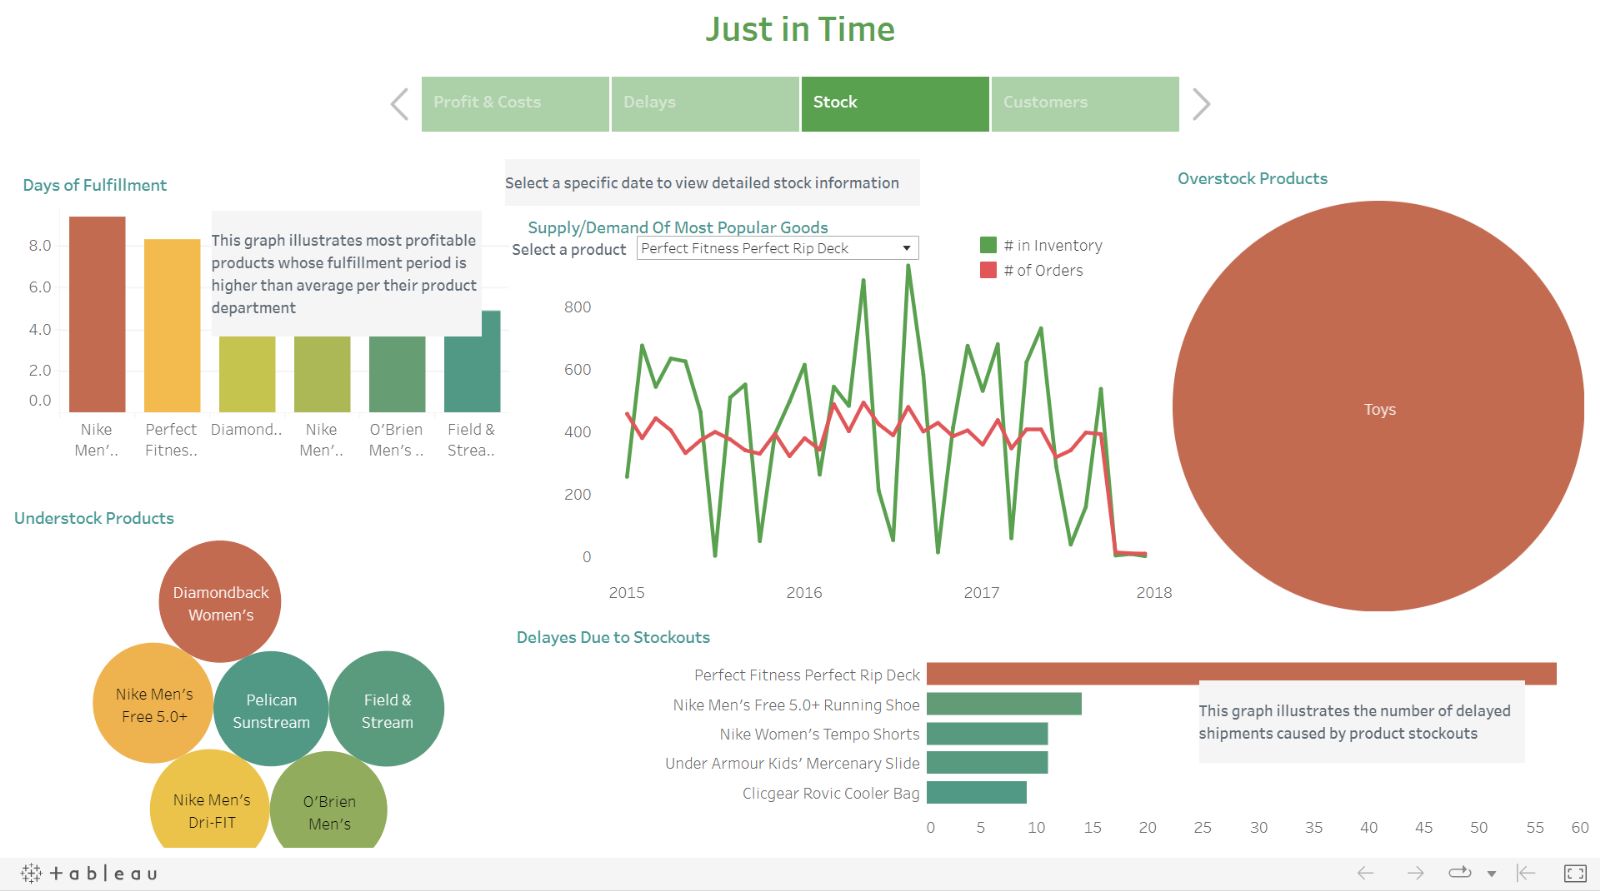
Task: Click the Nike Women's Tempo Shorts bar
Action: (987, 734)
